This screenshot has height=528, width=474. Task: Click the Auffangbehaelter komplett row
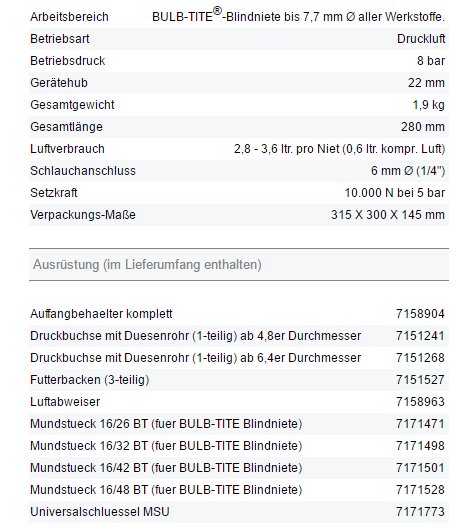click(239, 314)
